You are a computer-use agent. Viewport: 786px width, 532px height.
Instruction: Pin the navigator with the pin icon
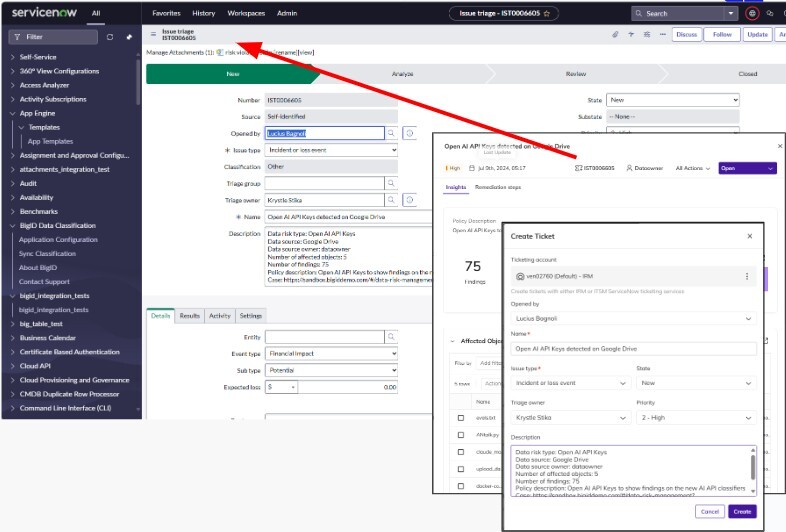tap(129, 37)
